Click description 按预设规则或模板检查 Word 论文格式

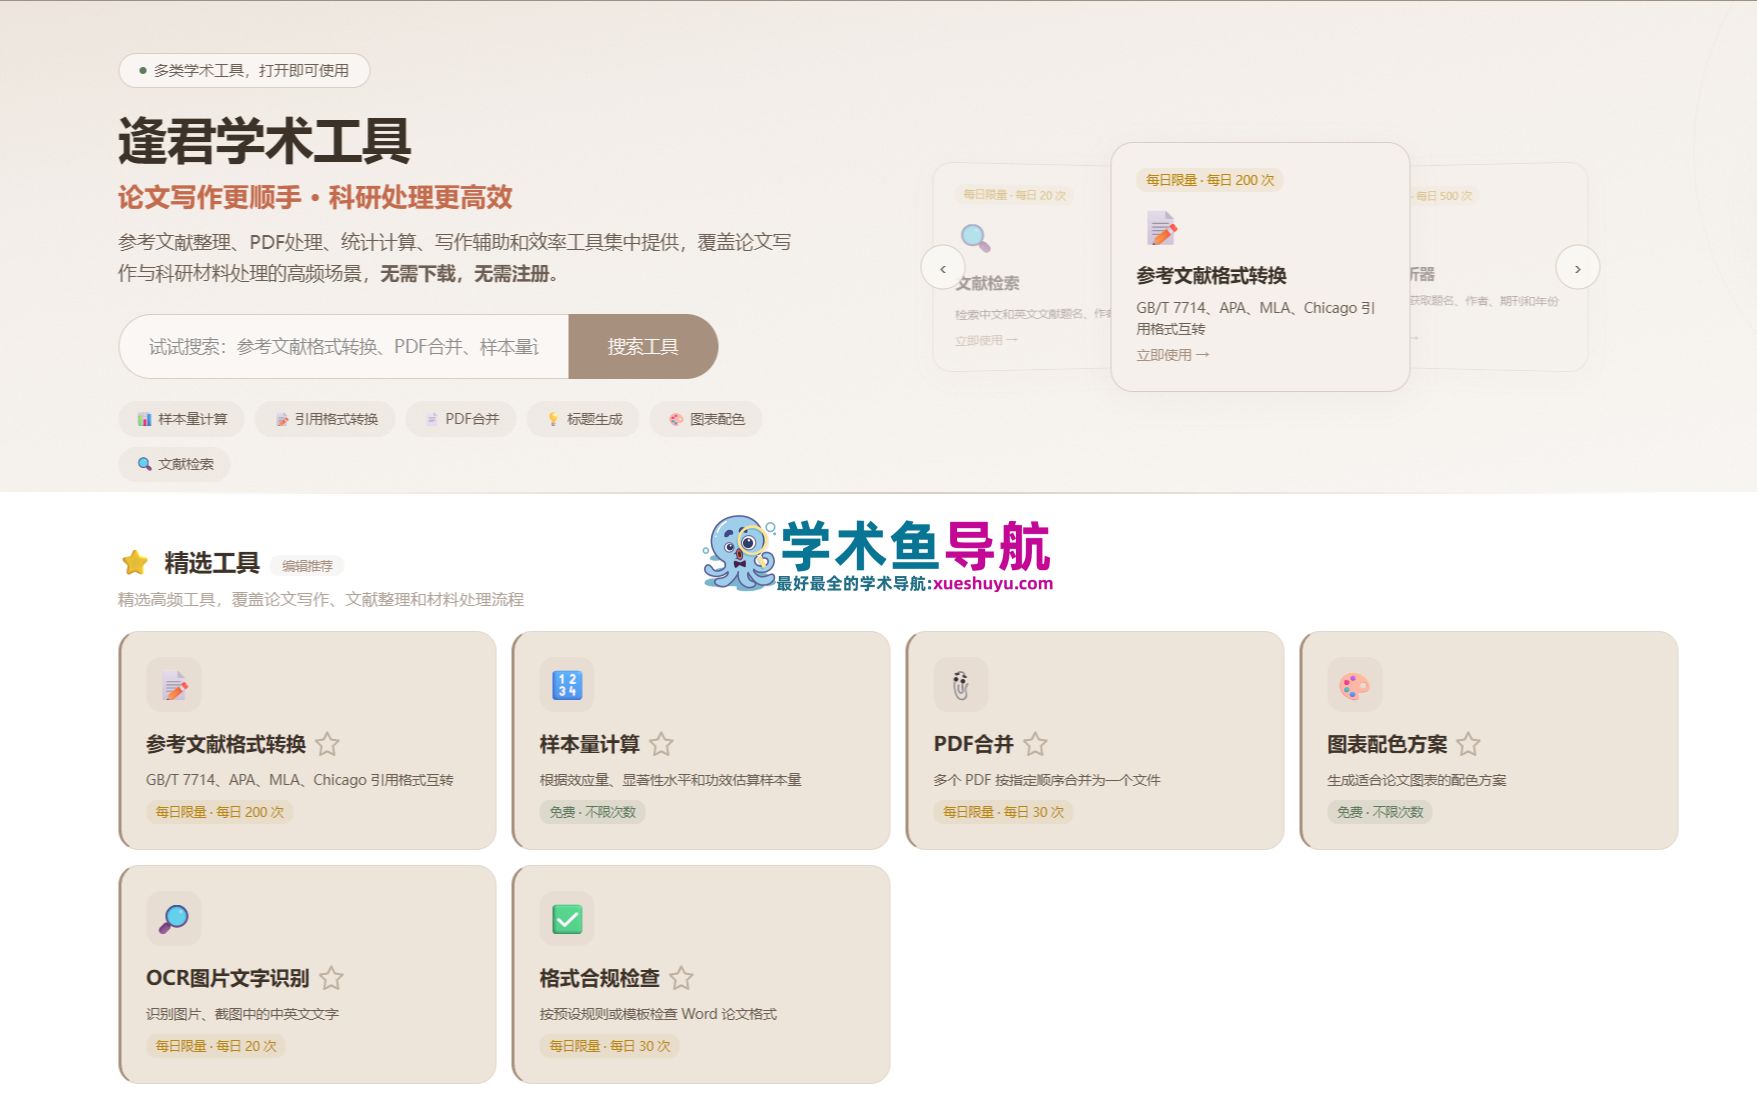[x=659, y=1014]
